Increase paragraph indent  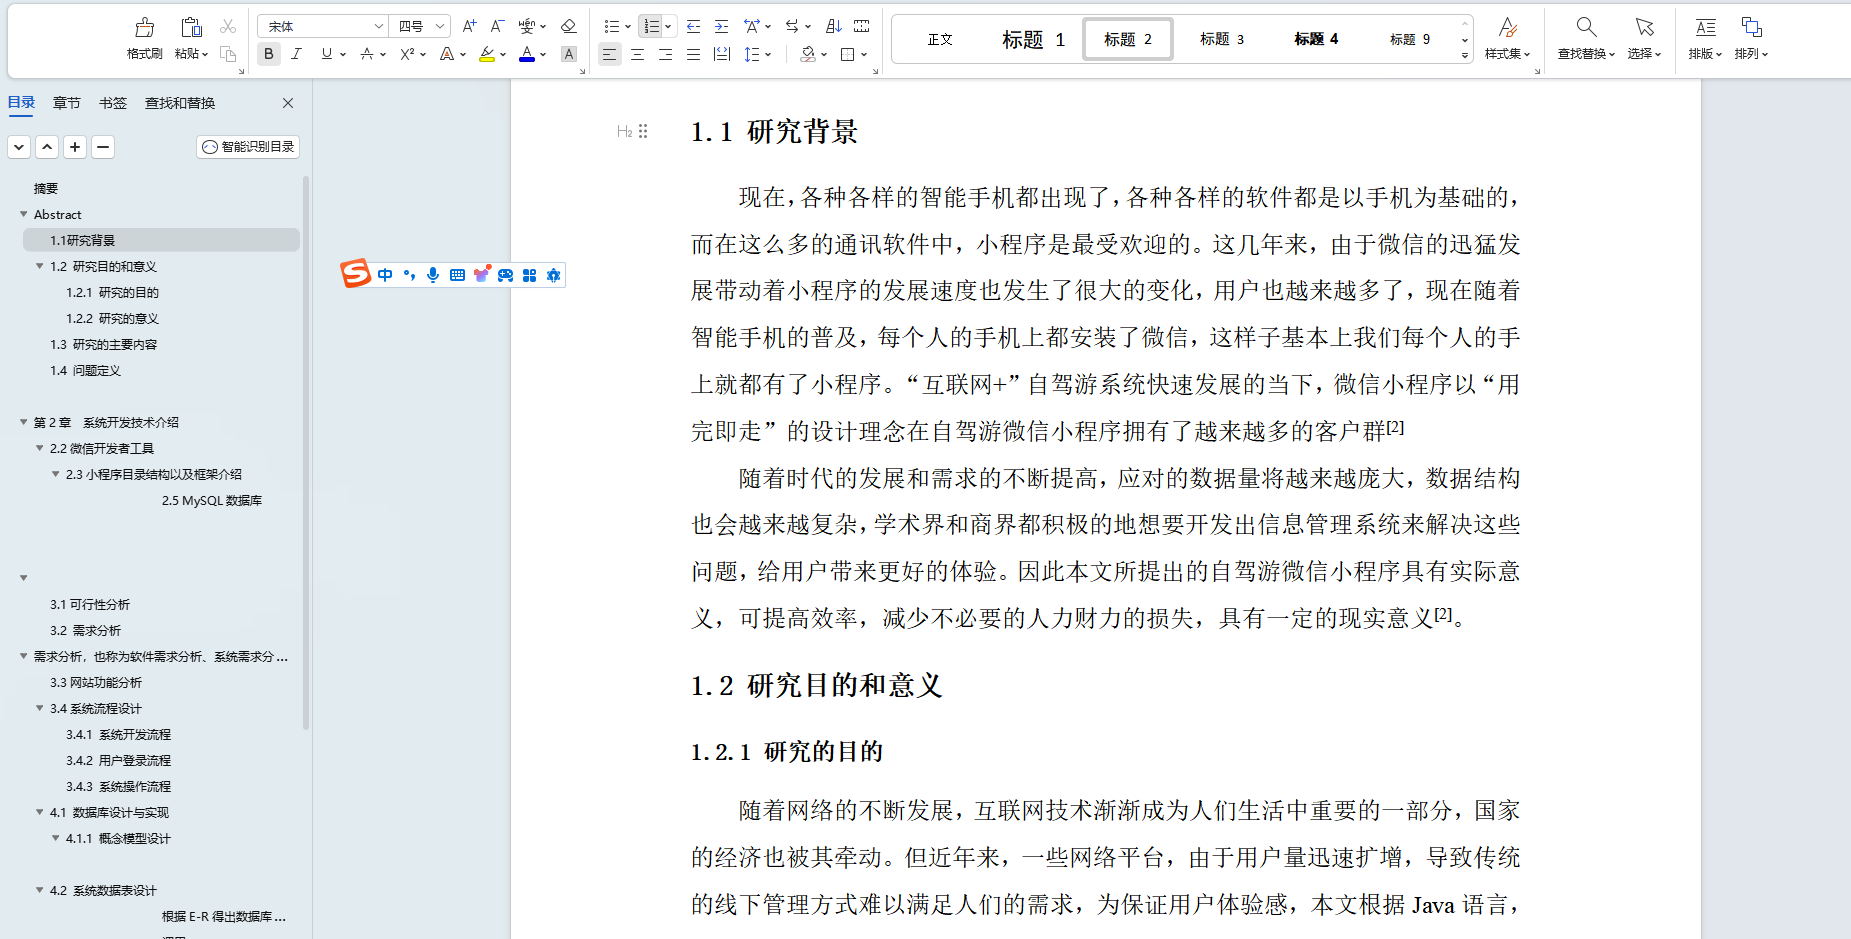click(x=721, y=27)
